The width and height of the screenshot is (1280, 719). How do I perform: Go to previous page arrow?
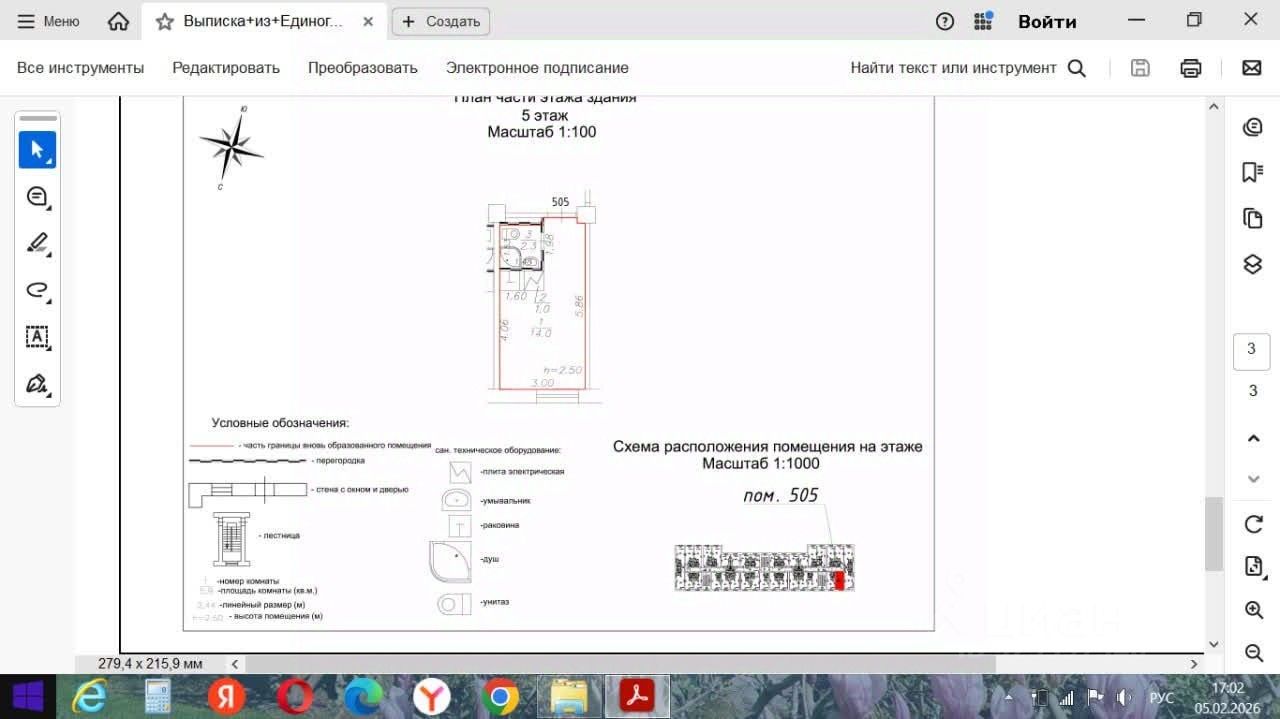click(1253, 438)
